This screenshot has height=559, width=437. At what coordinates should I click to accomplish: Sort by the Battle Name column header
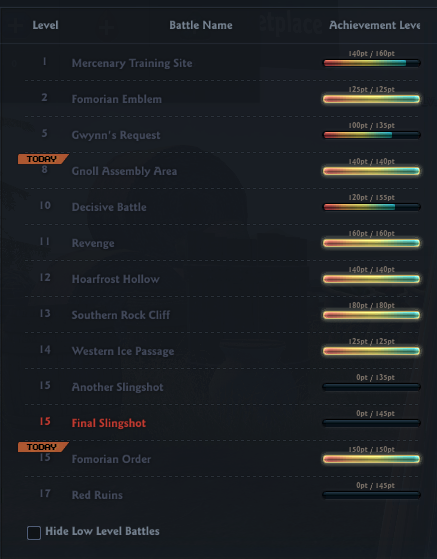coord(201,25)
